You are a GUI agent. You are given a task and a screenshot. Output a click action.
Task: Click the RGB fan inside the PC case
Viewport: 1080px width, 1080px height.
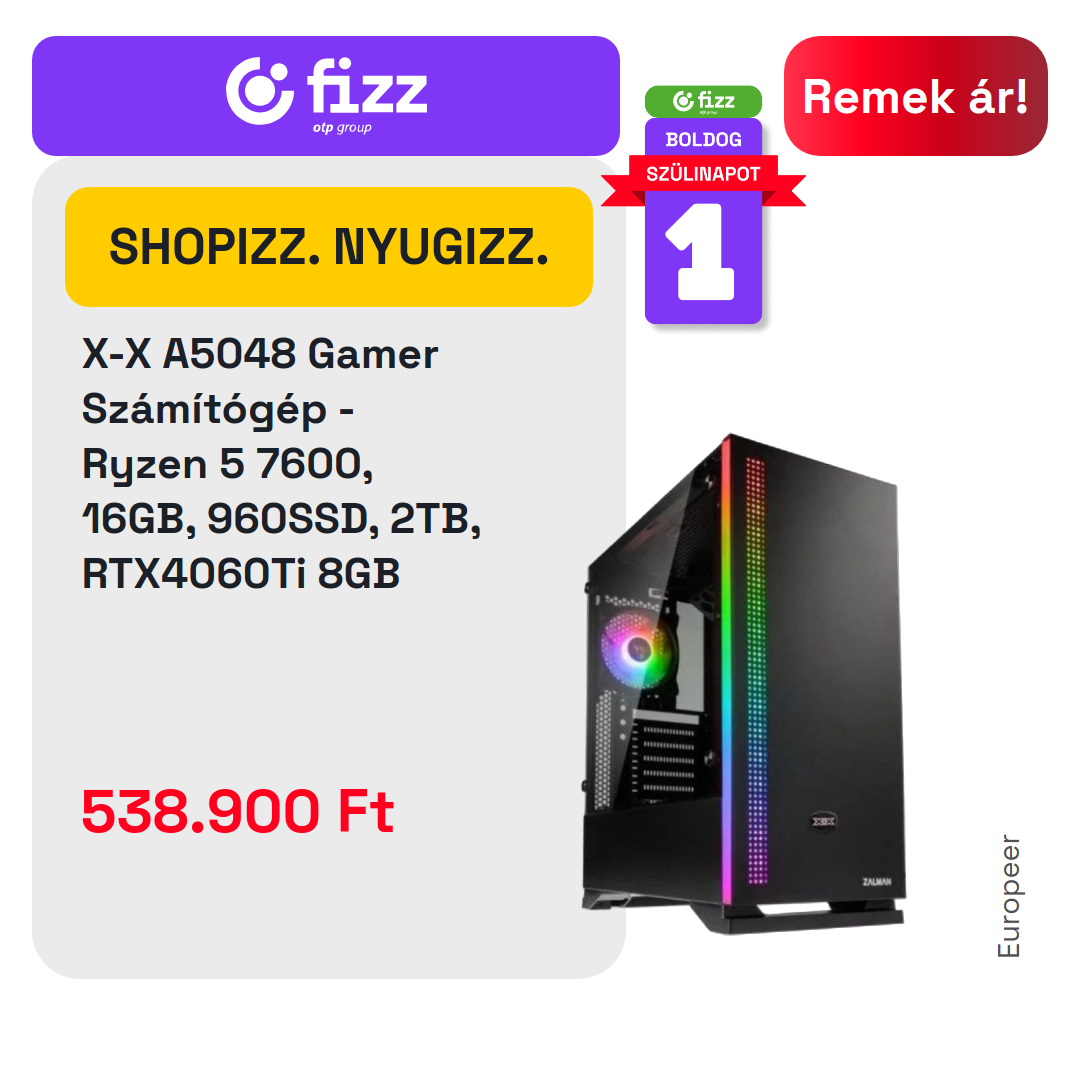click(x=635, y=649)
